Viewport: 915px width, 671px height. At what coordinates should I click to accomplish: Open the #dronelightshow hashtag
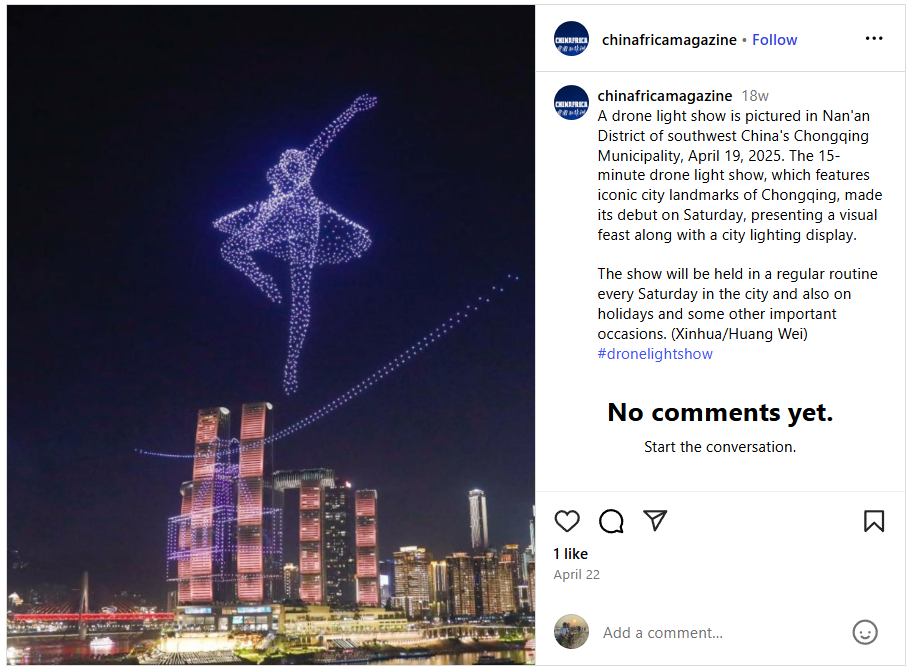click(655, 354)
